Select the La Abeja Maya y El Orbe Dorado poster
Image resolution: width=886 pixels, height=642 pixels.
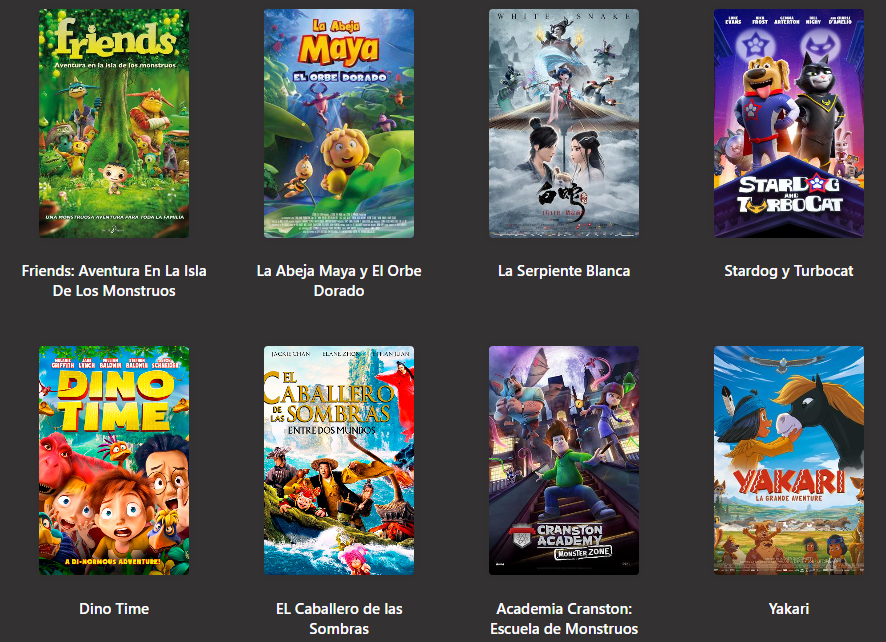[338, 123]
